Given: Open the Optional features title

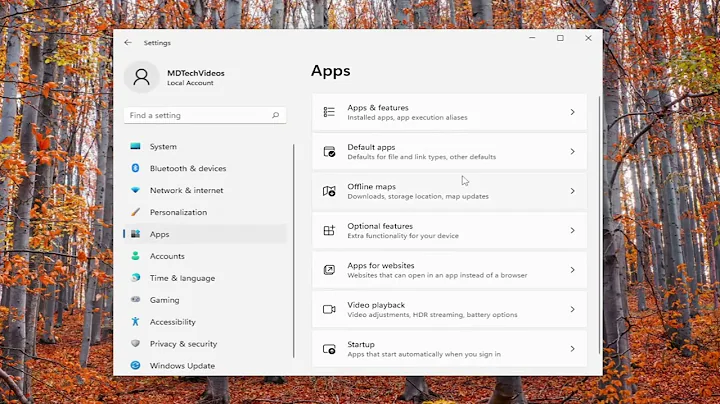Looking at the screenshot, I should coord(380,226).
